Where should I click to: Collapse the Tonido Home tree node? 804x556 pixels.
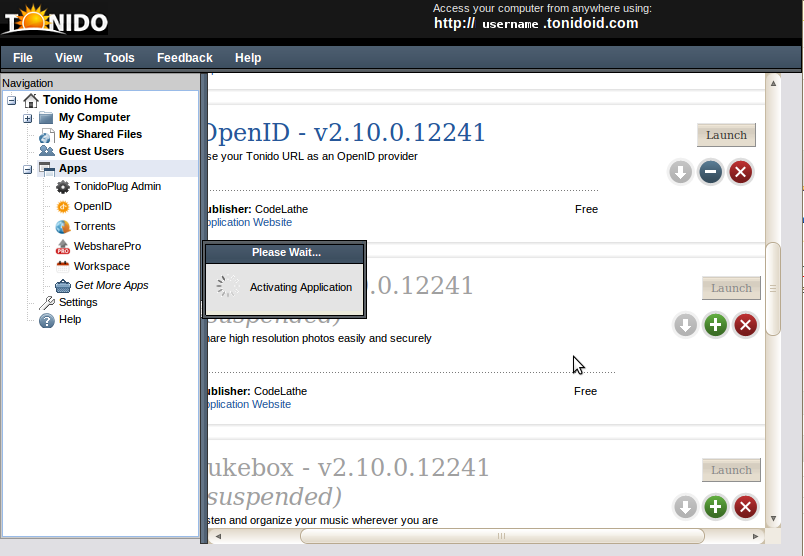click(11, 100)
